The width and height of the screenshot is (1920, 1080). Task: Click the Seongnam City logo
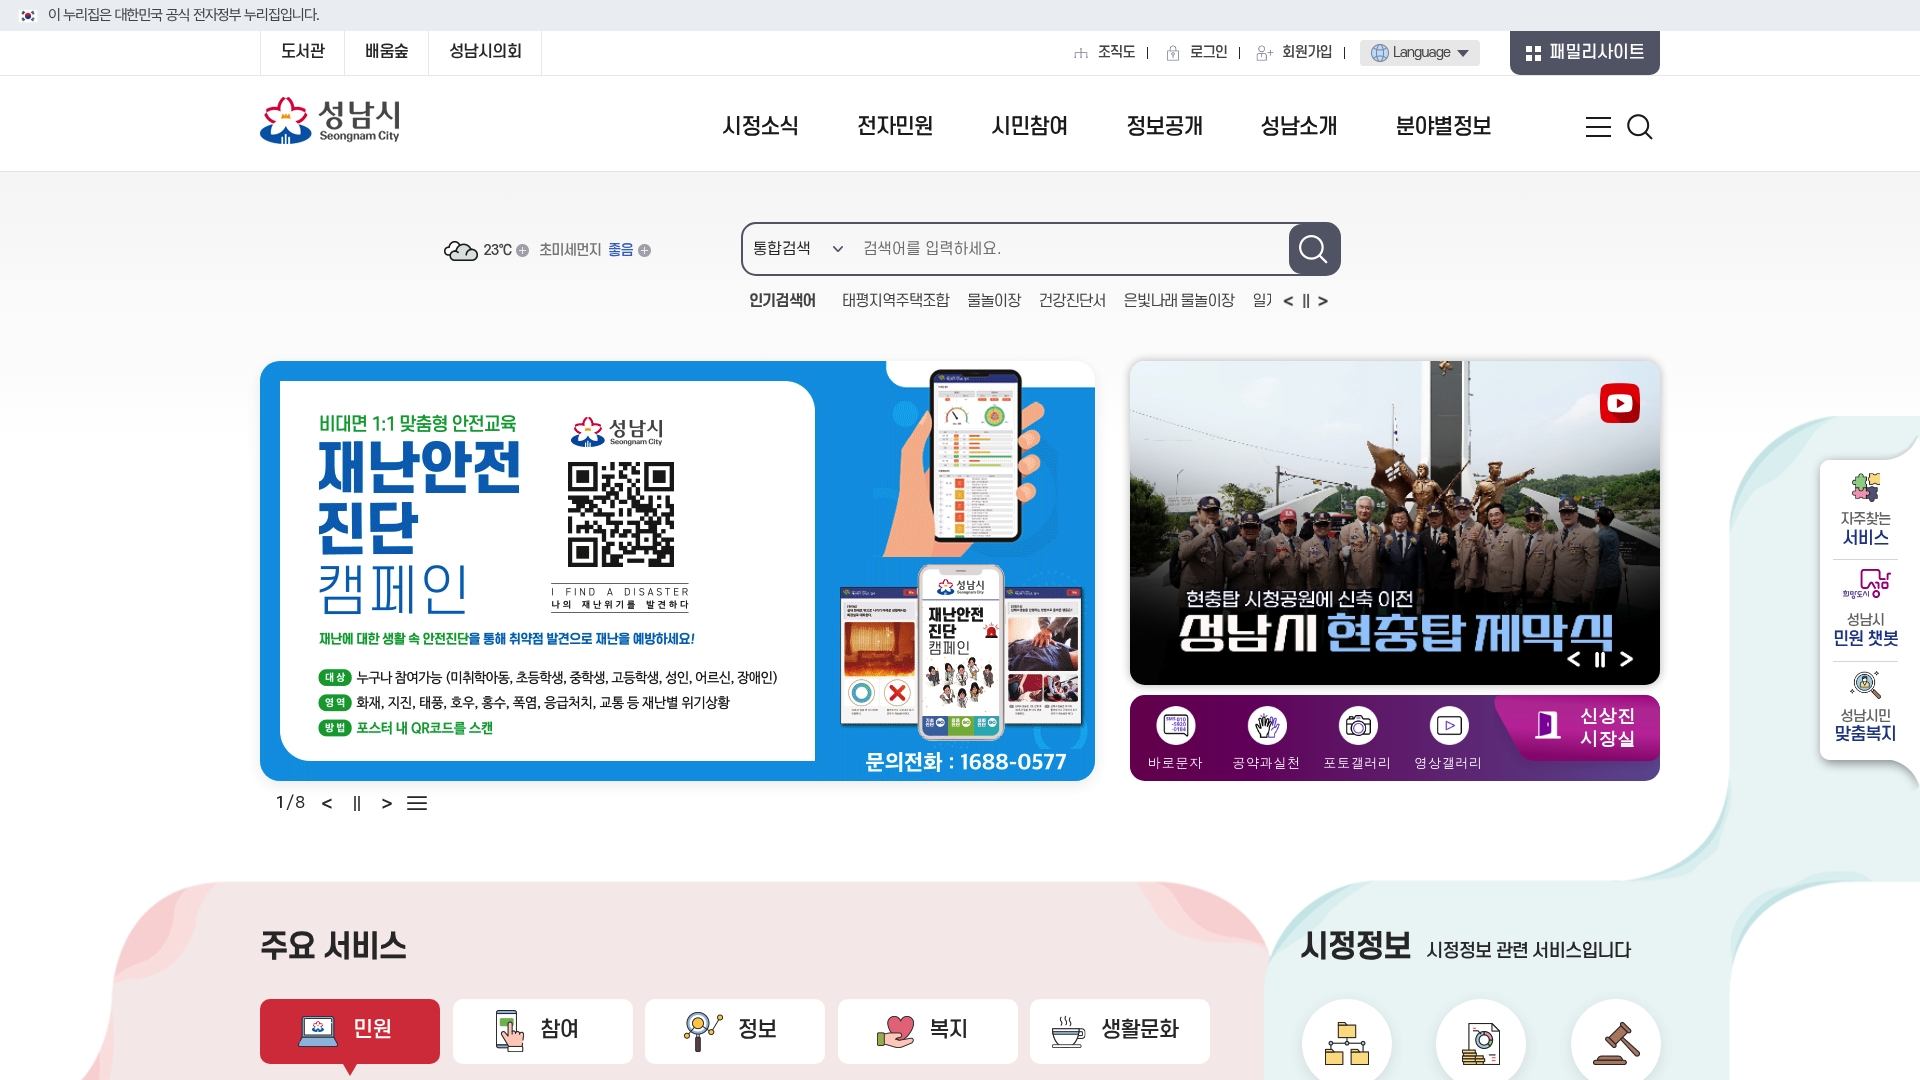point(330,121)
